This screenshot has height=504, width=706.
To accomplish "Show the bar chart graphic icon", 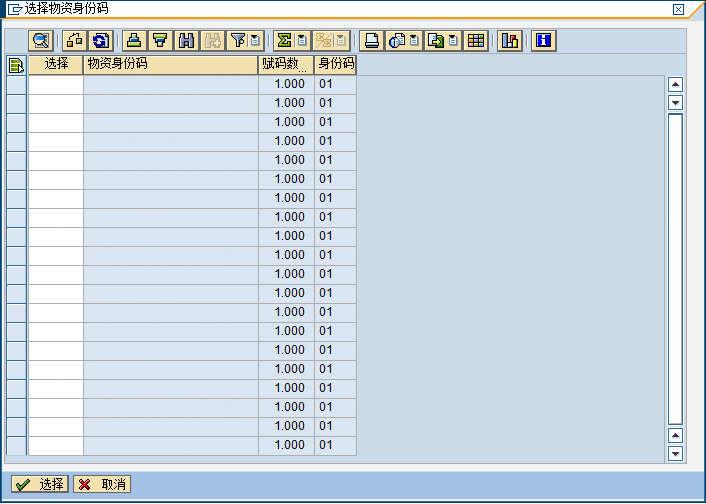I will [x=509, y=41].
